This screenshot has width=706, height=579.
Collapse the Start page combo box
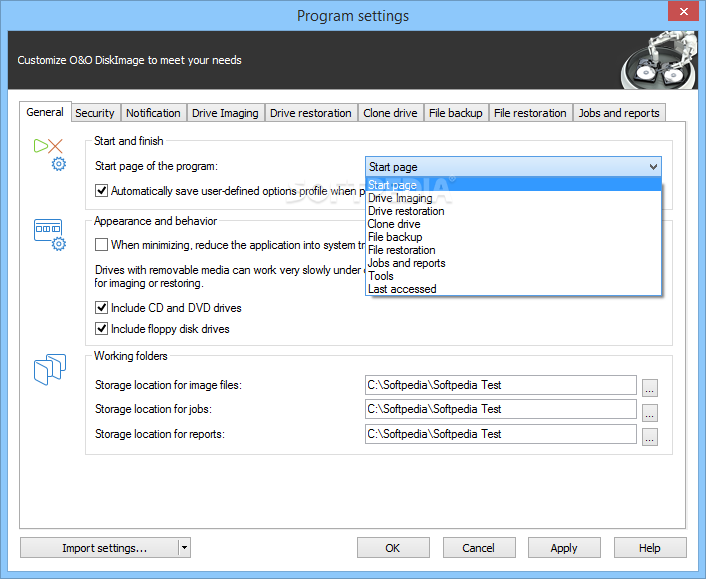(x=653, y=167)
